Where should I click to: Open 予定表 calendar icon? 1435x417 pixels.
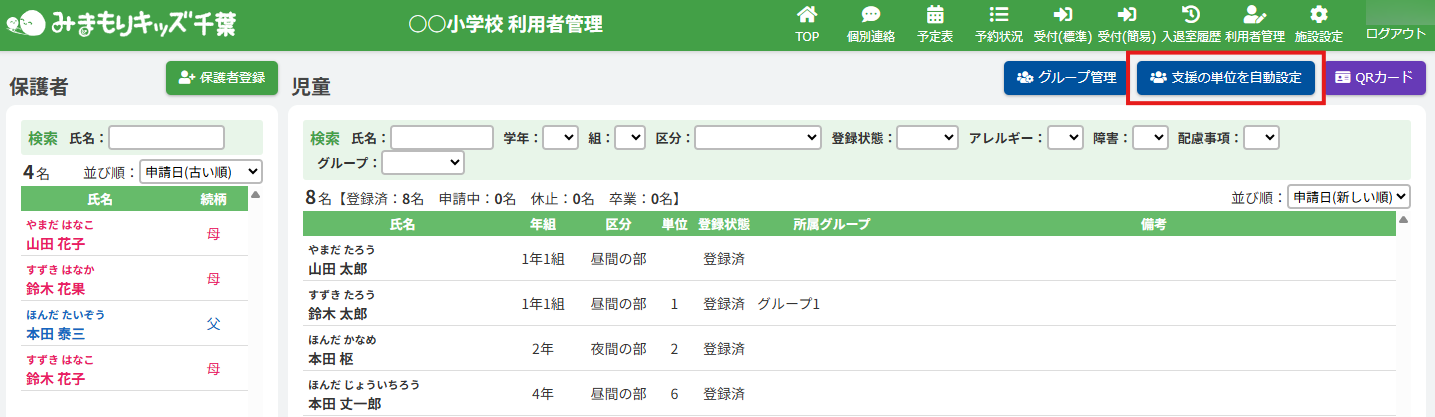coord(935,15)
